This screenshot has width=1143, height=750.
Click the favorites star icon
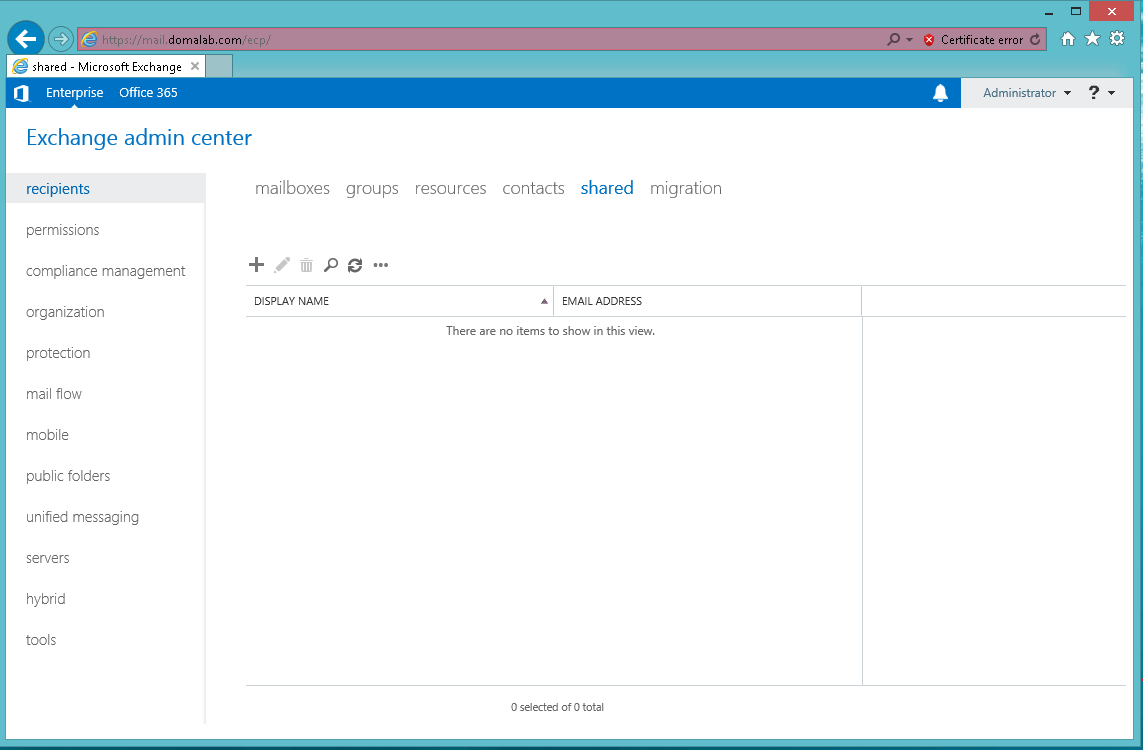(x=1092, y=39)
